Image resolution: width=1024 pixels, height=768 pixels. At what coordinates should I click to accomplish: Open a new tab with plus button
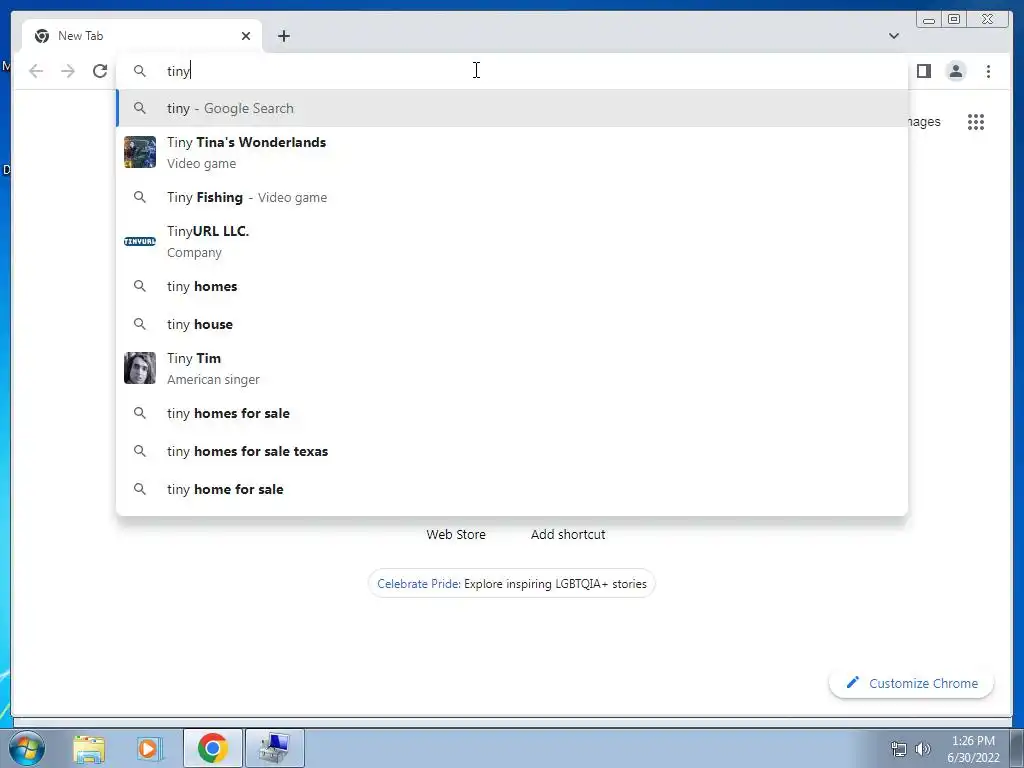click(283, 36)
